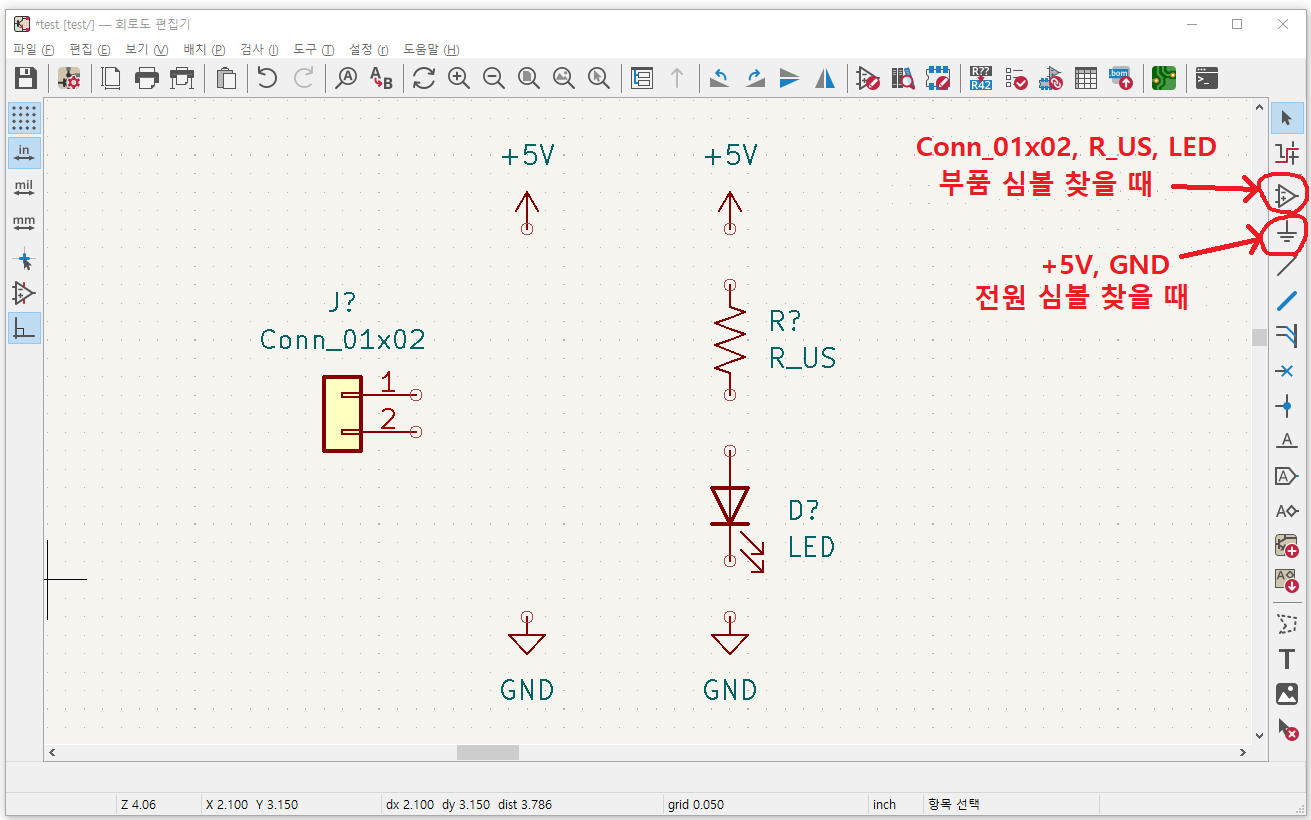Zoom to fit objects icon
The width and height of the screenshot is (1311, 820).
pos(564,78)
